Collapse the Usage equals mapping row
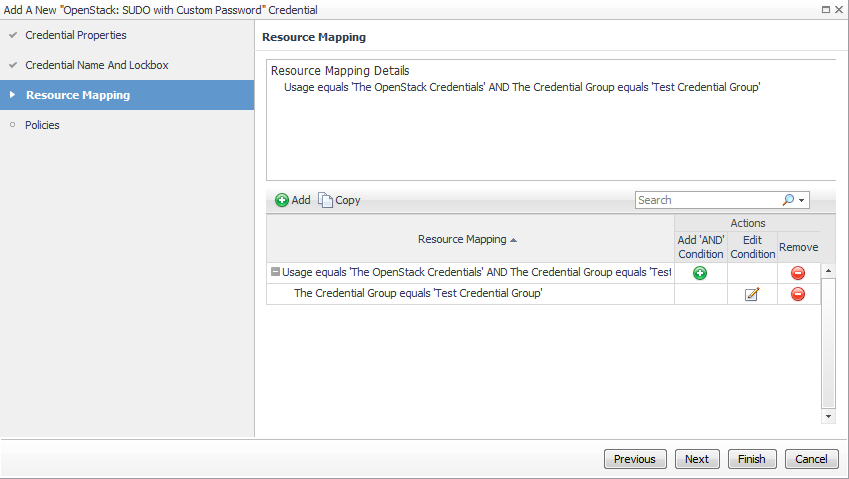This screenshot has width=849, height=479. pyautogui.click(x=275, y=272)
